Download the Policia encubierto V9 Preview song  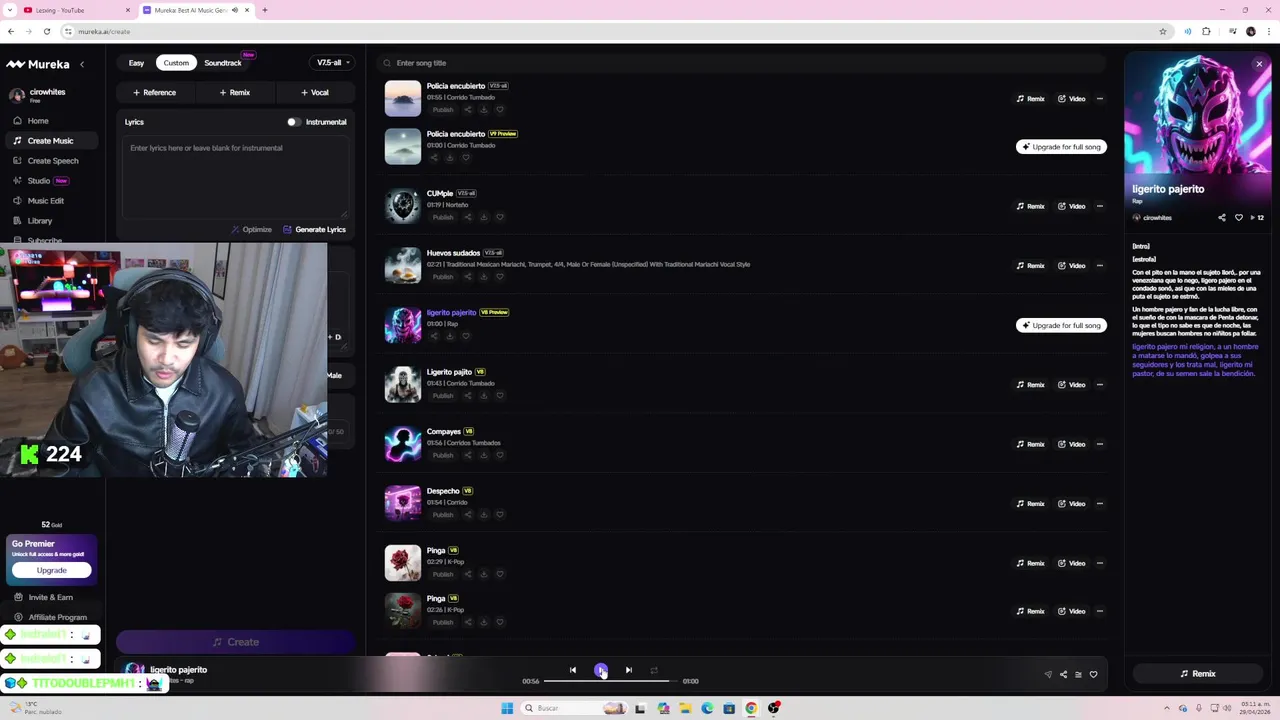pyautogui.click(x=449, y=157)
